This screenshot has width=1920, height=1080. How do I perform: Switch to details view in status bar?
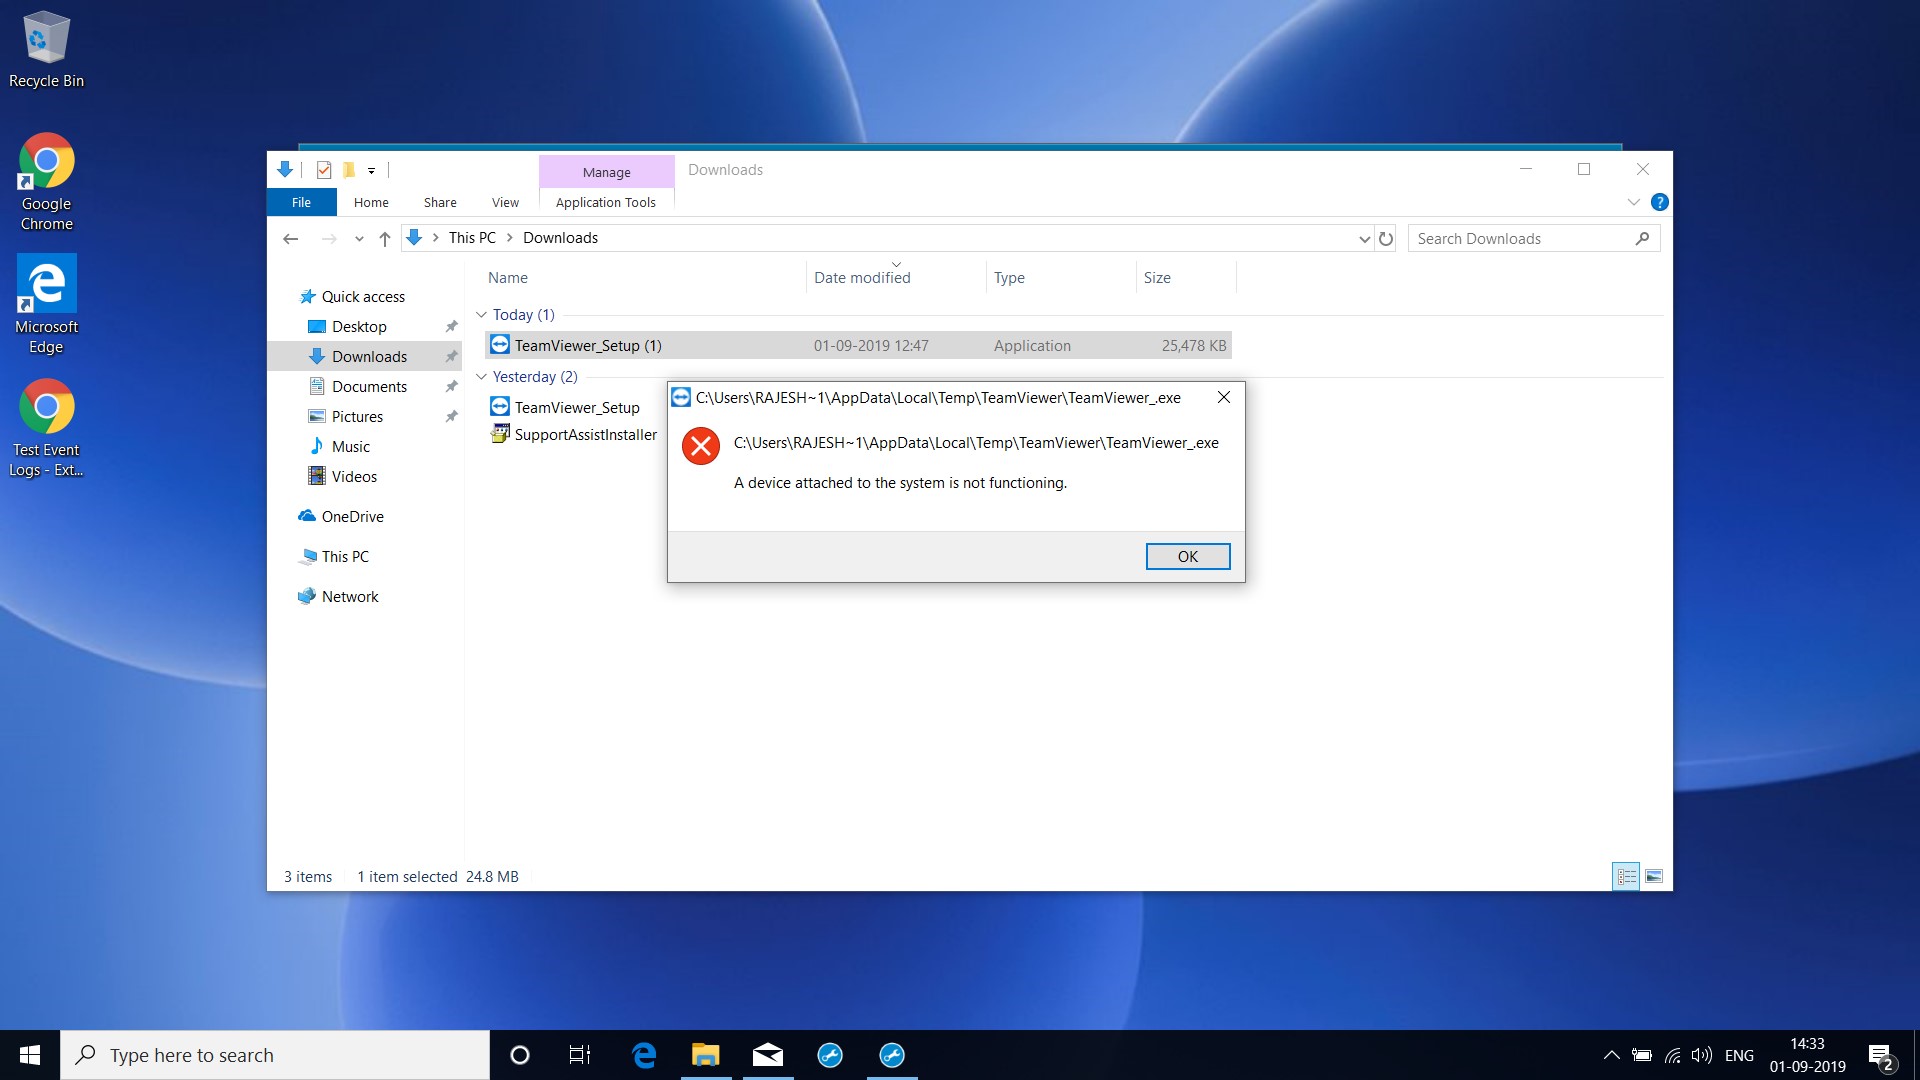pyautogui.click(x=1626, y=876)
